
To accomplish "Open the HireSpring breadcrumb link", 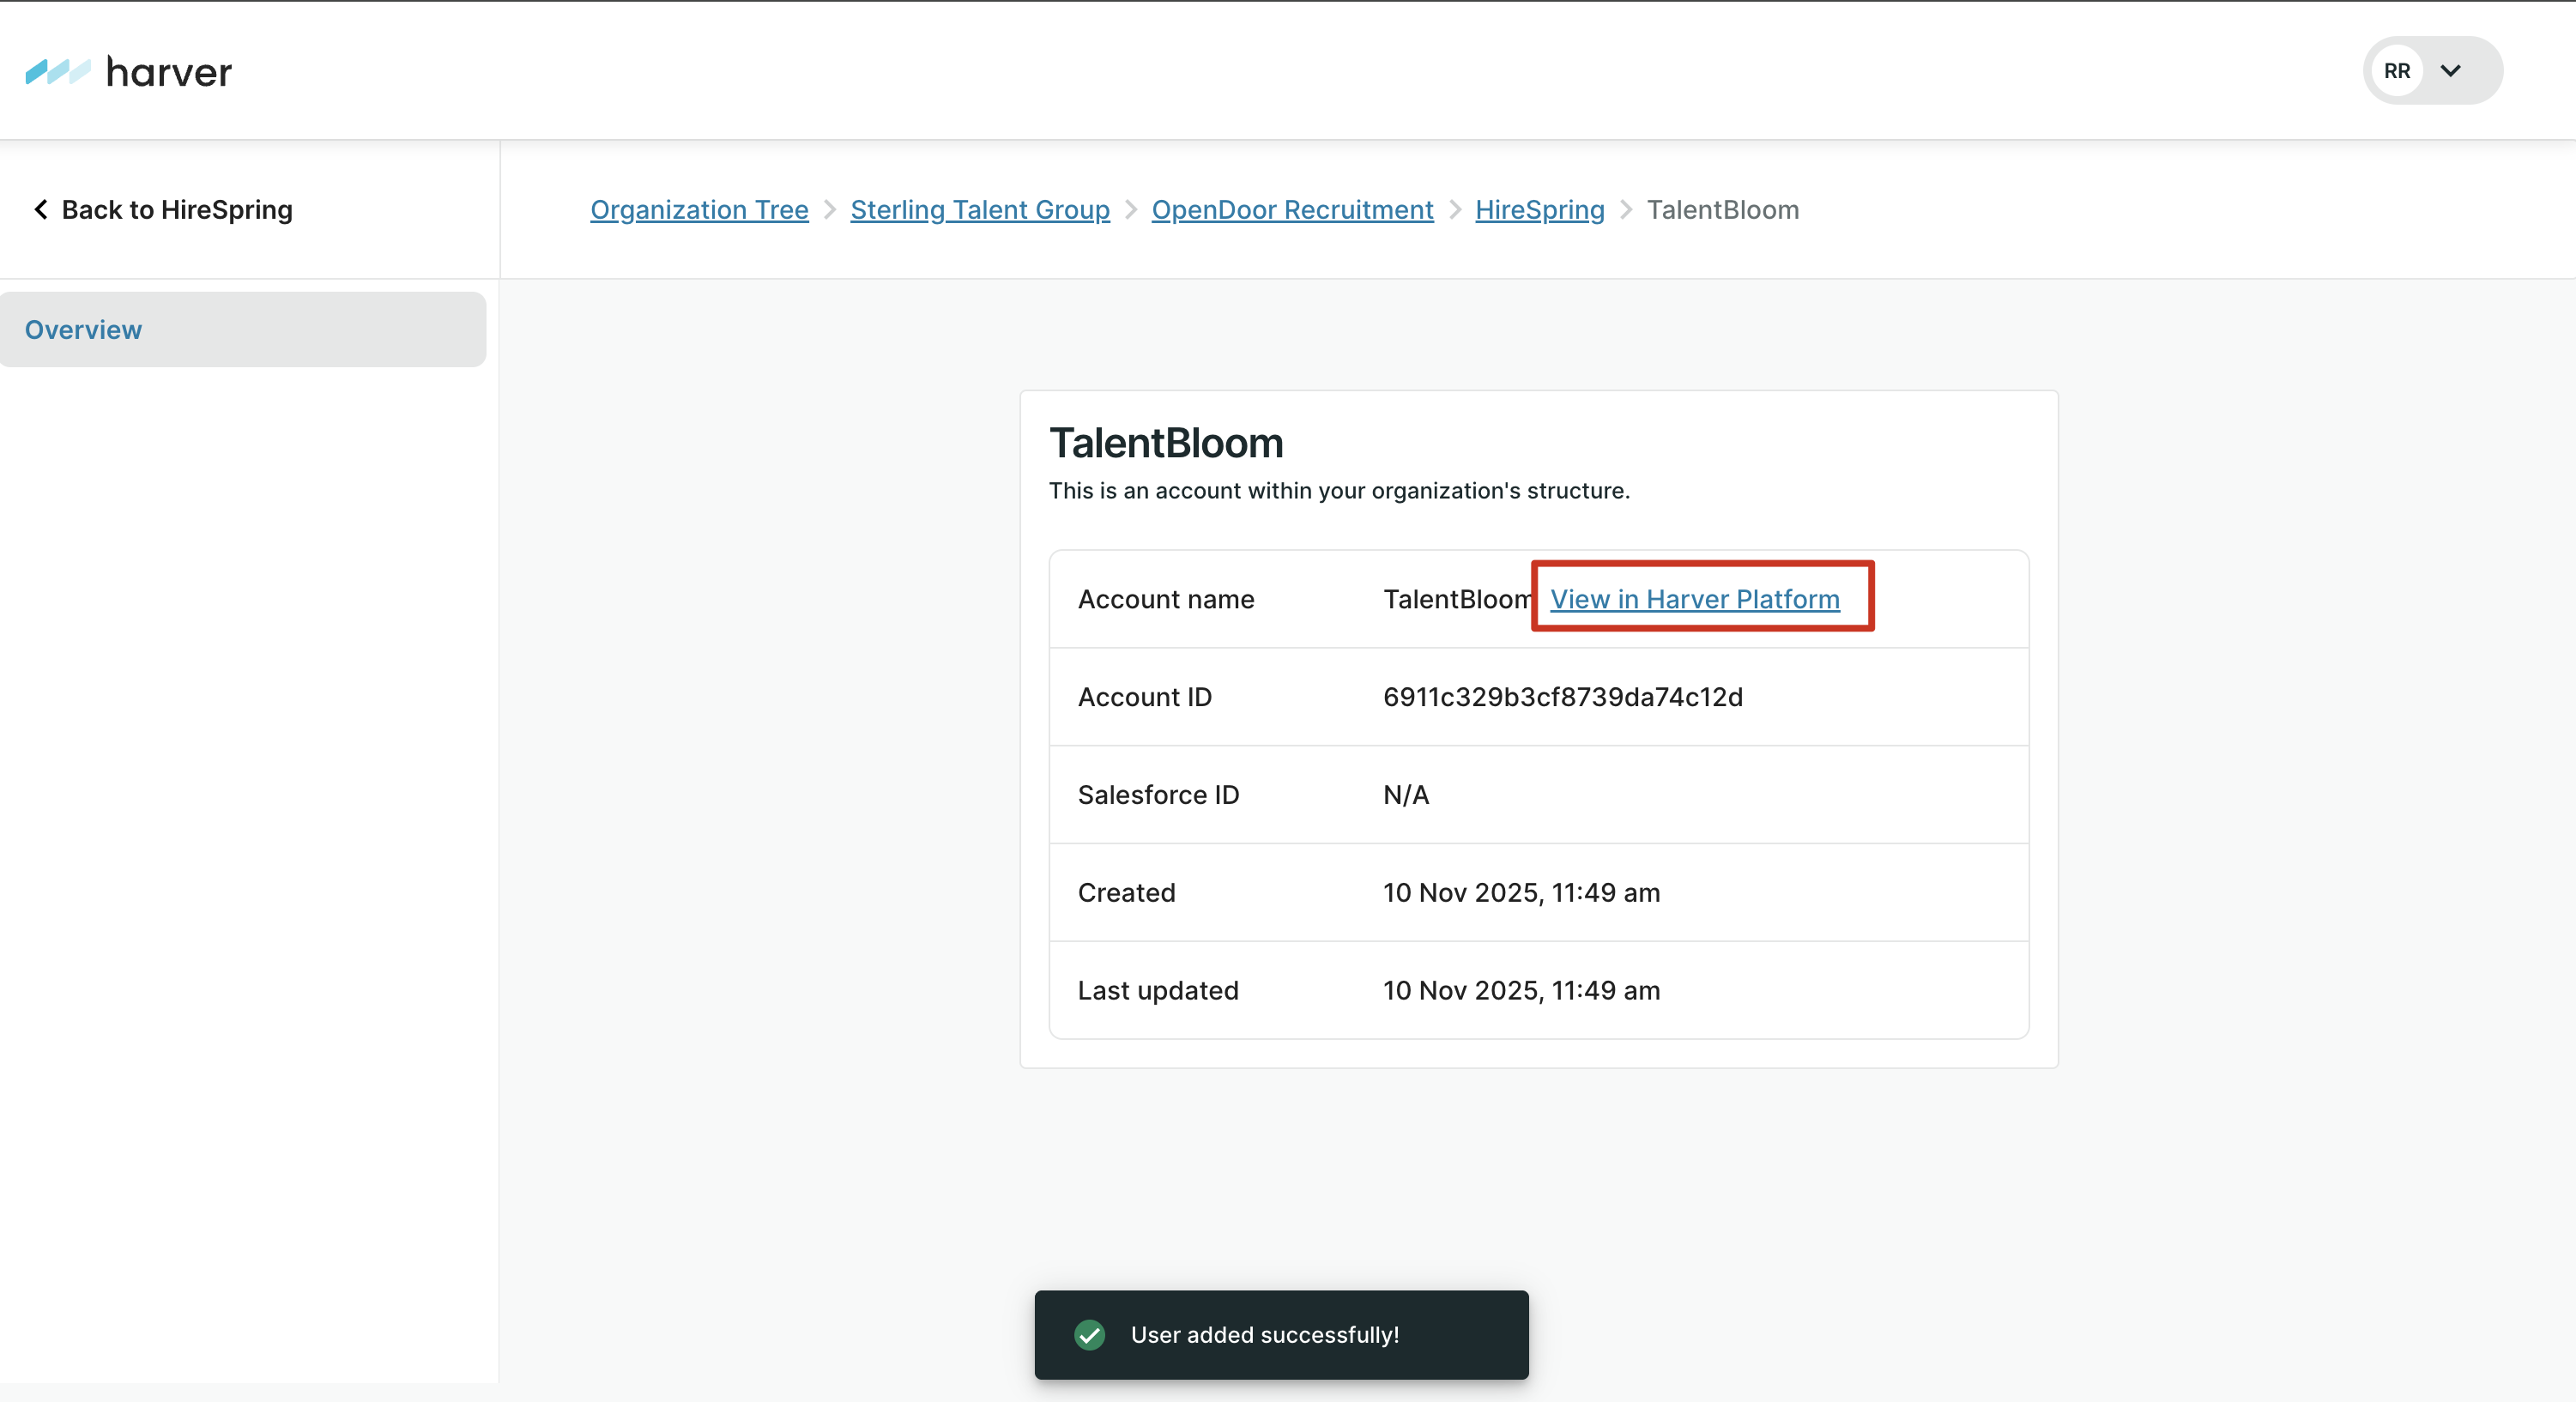I will (1539, 209).
